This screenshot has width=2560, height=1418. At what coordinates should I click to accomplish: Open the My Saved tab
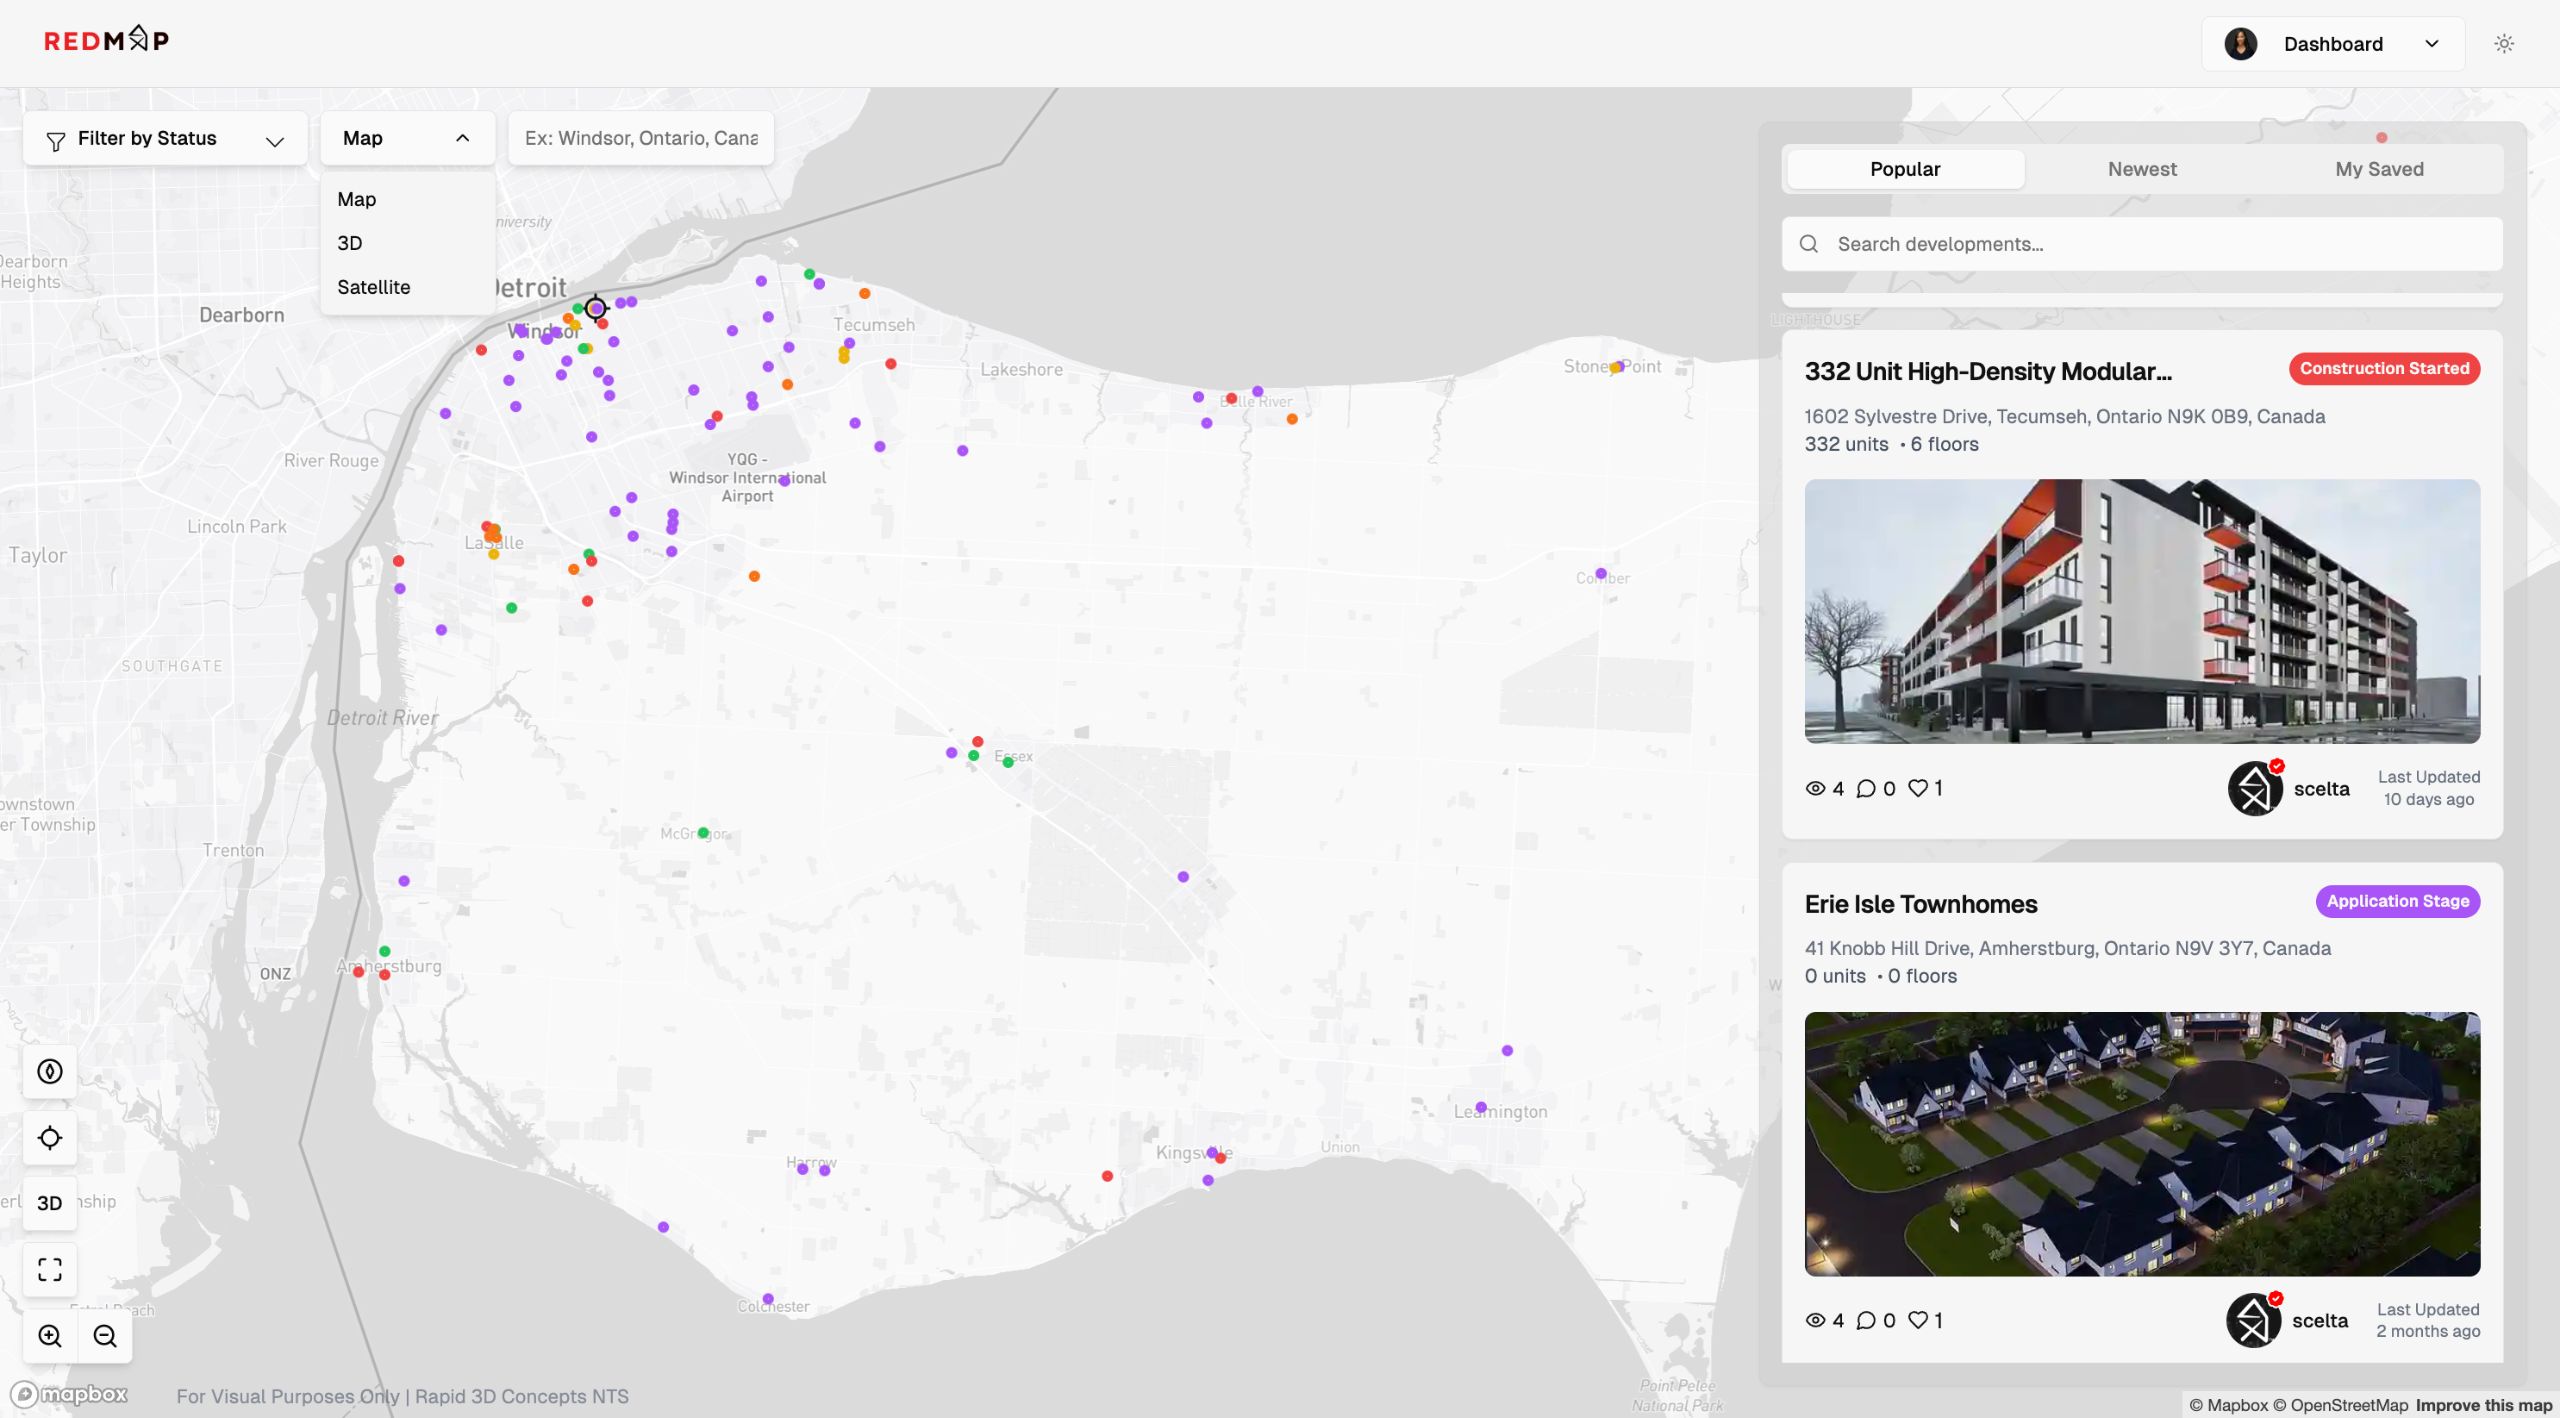point(2379,169)
